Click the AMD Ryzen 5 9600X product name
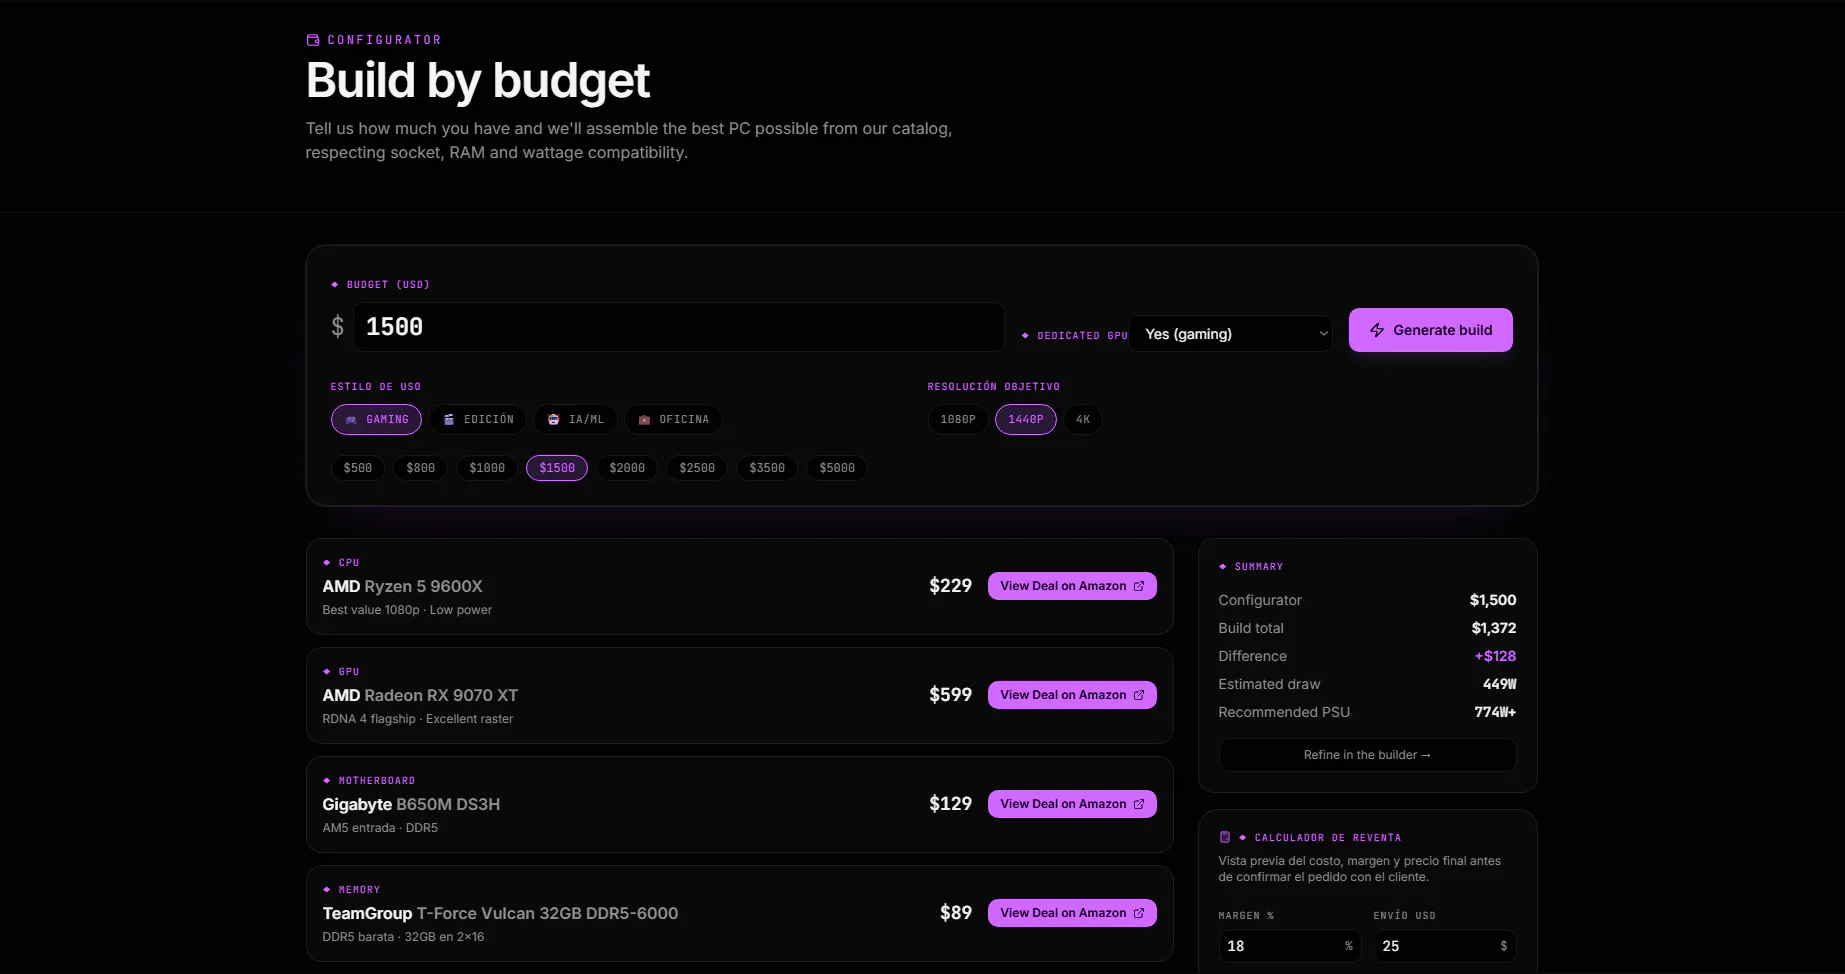The image size is (1845, 974). click(x=402, y=586)
